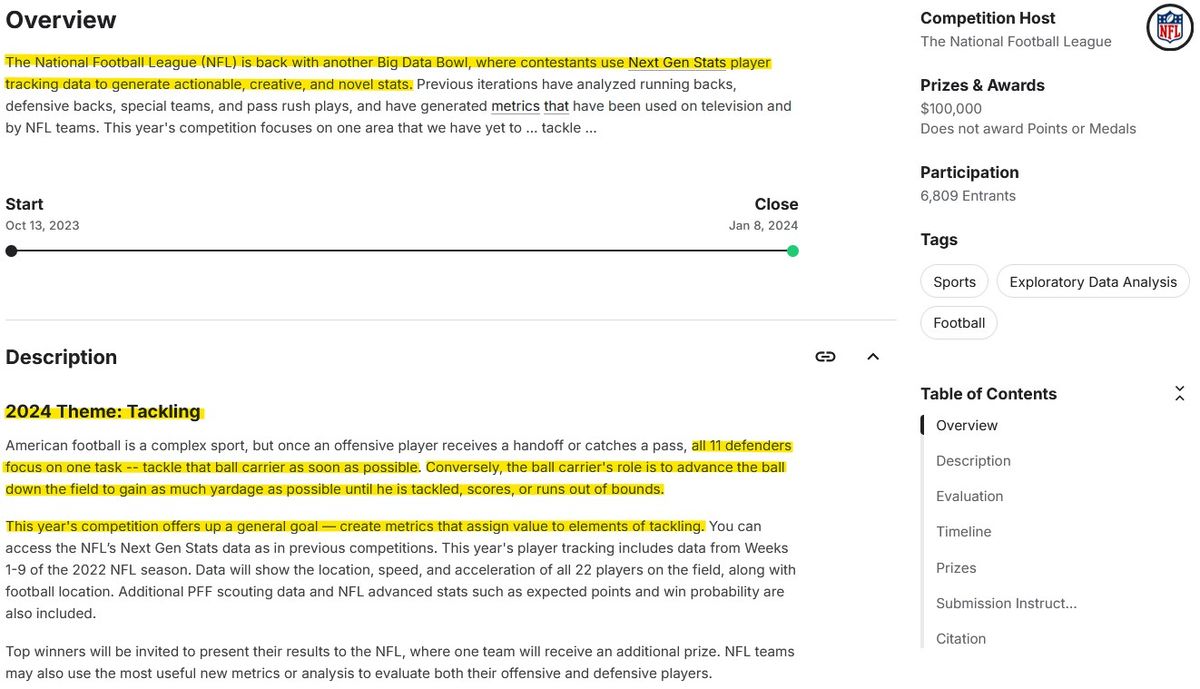Click the Prizes & Awards heading
Screen dimensions: 1200x689
[982, 85]
